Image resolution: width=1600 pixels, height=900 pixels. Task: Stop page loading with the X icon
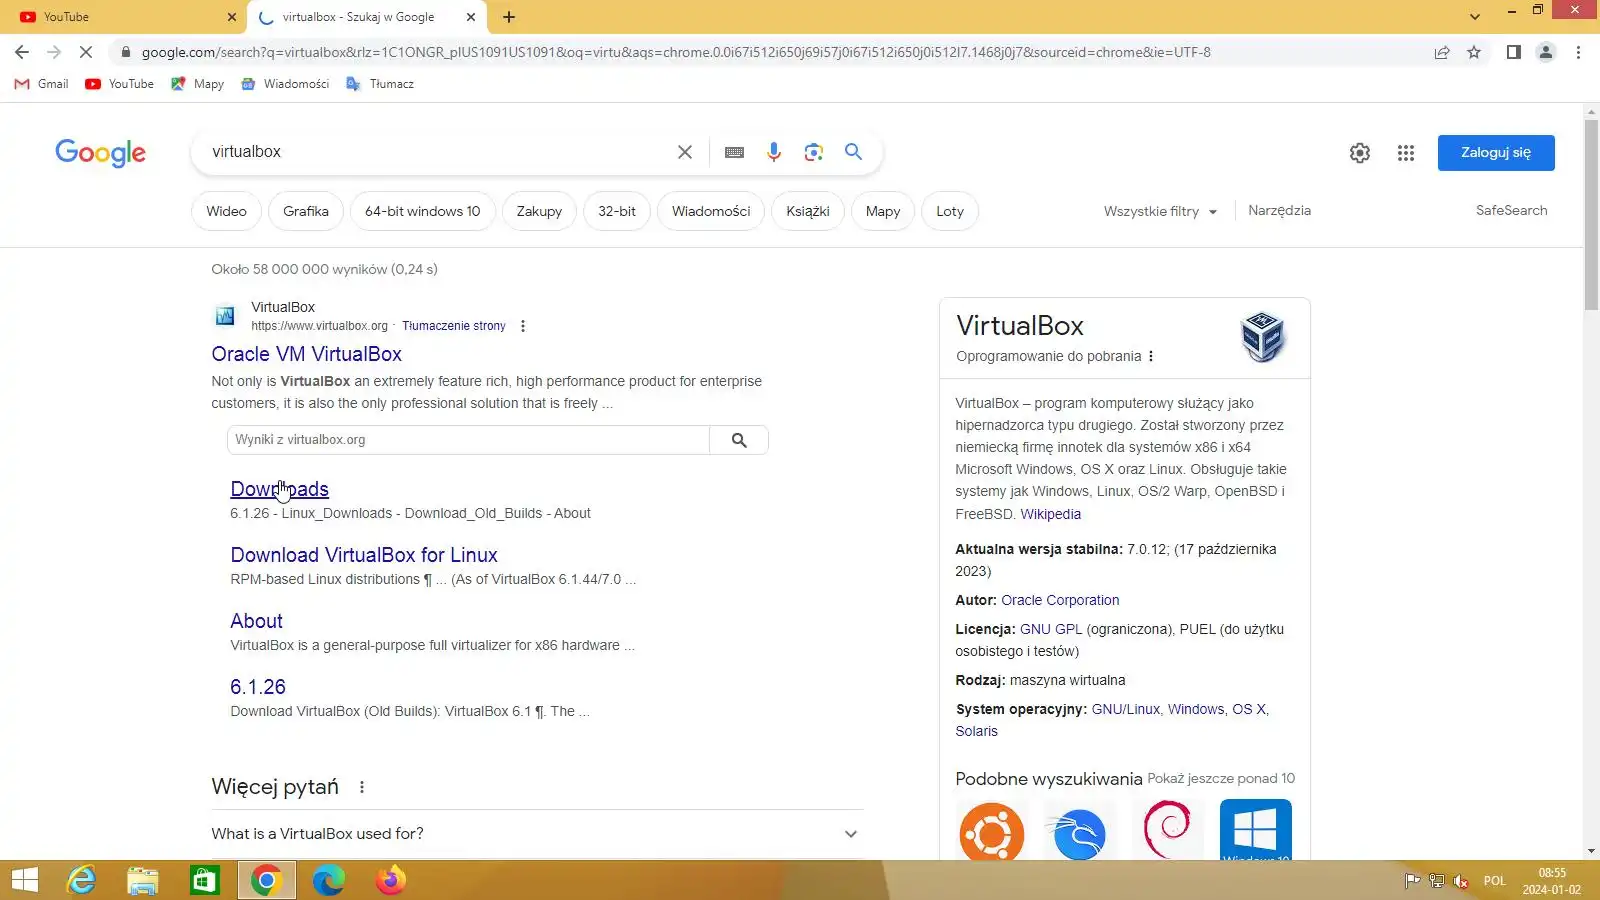[x=86, y=52]
